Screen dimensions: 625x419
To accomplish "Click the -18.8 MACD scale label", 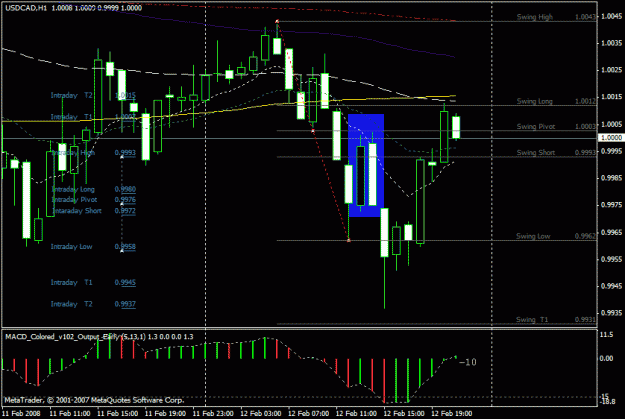I will (x=608, y=402).
